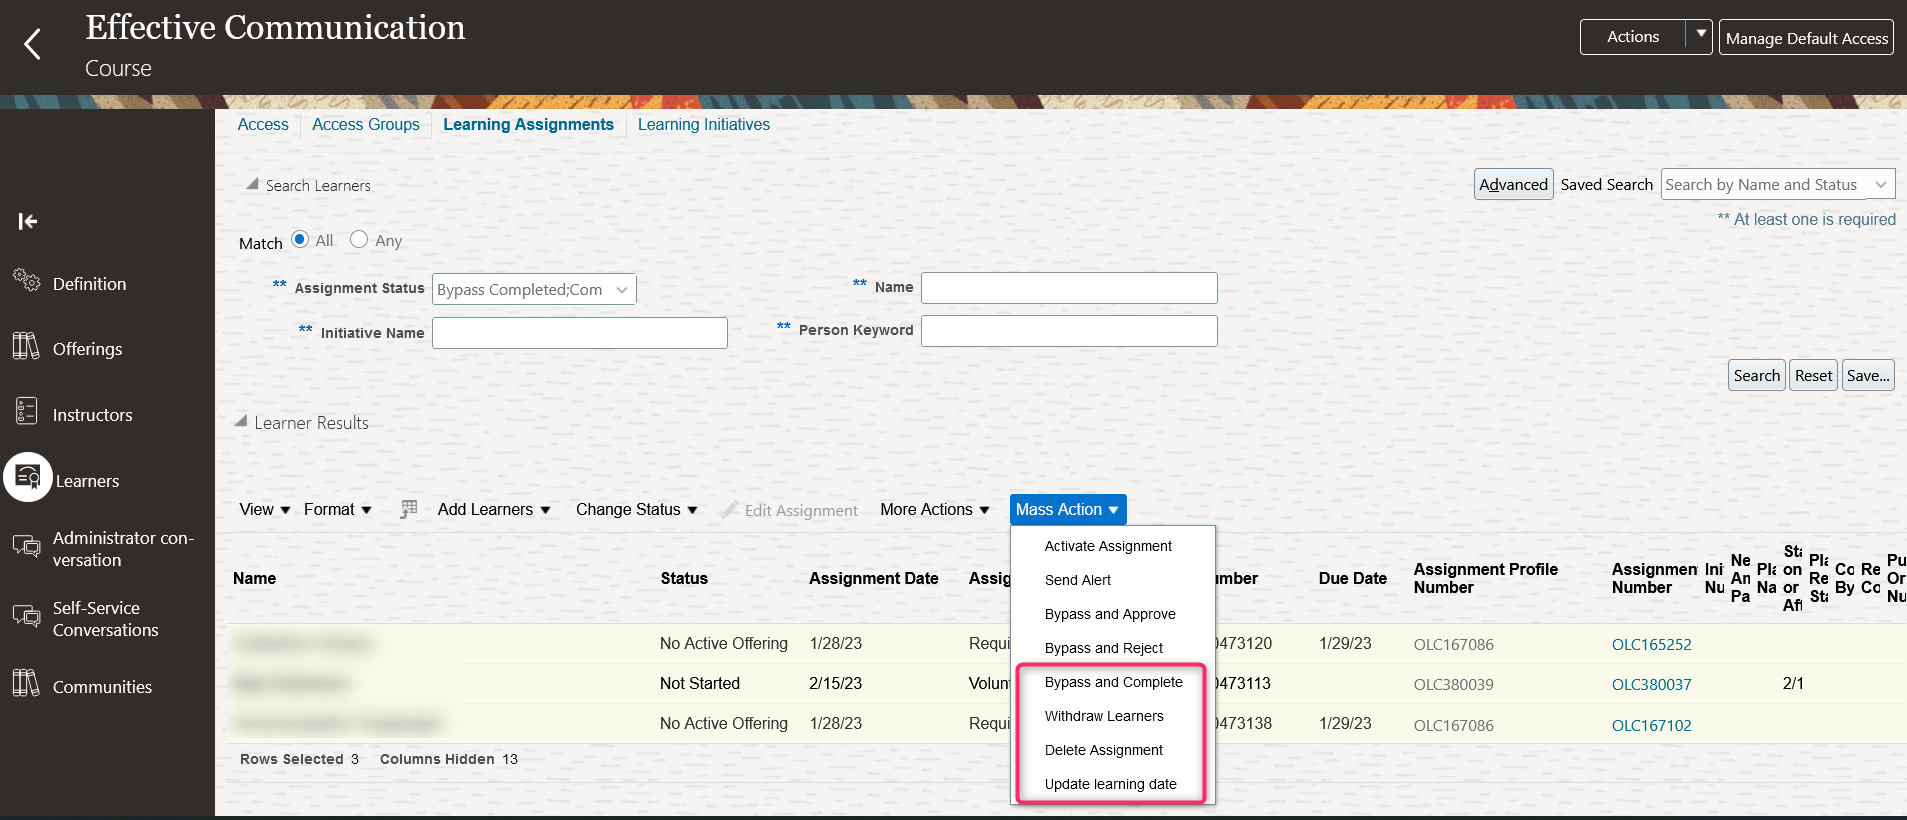Click Assignment Profile Number column header
Image resolution: width=1907 pixels, height=820 pixels.
click(1485, 578)
